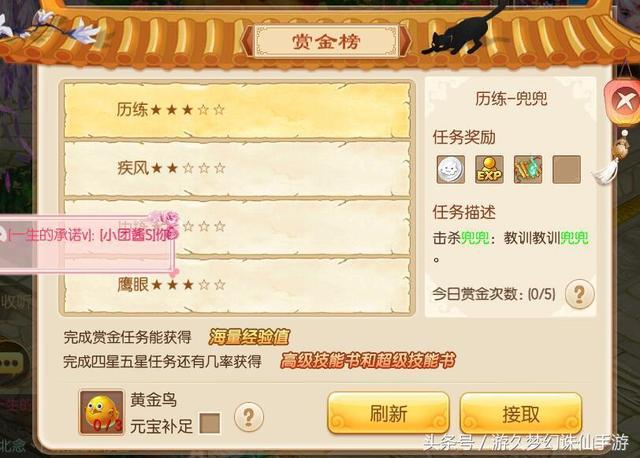The image size is (640, 458).
Task: Close the bounty board with the red X
Action: coord(623,100)
